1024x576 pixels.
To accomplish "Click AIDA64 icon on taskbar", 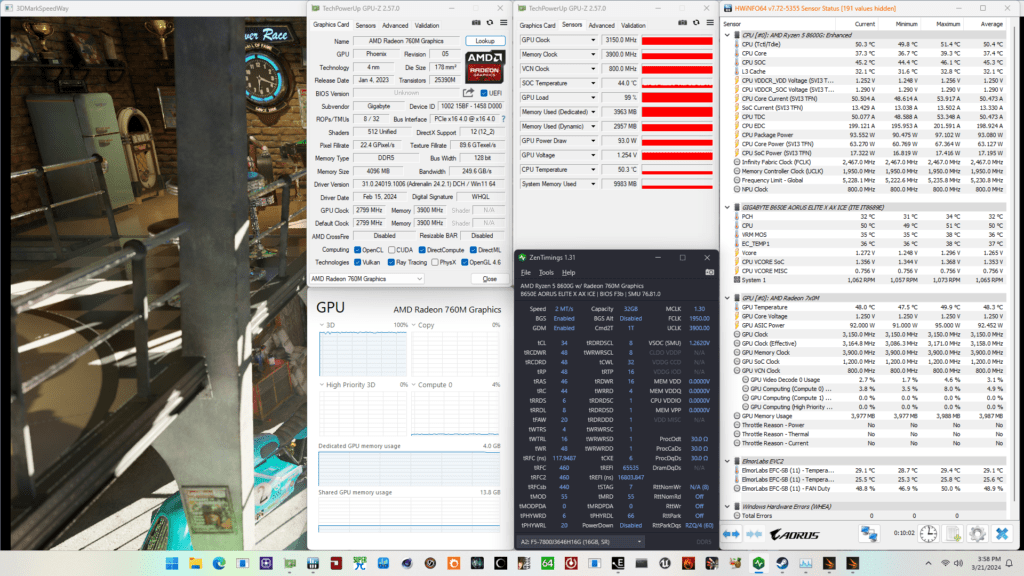I will [547, 563].
